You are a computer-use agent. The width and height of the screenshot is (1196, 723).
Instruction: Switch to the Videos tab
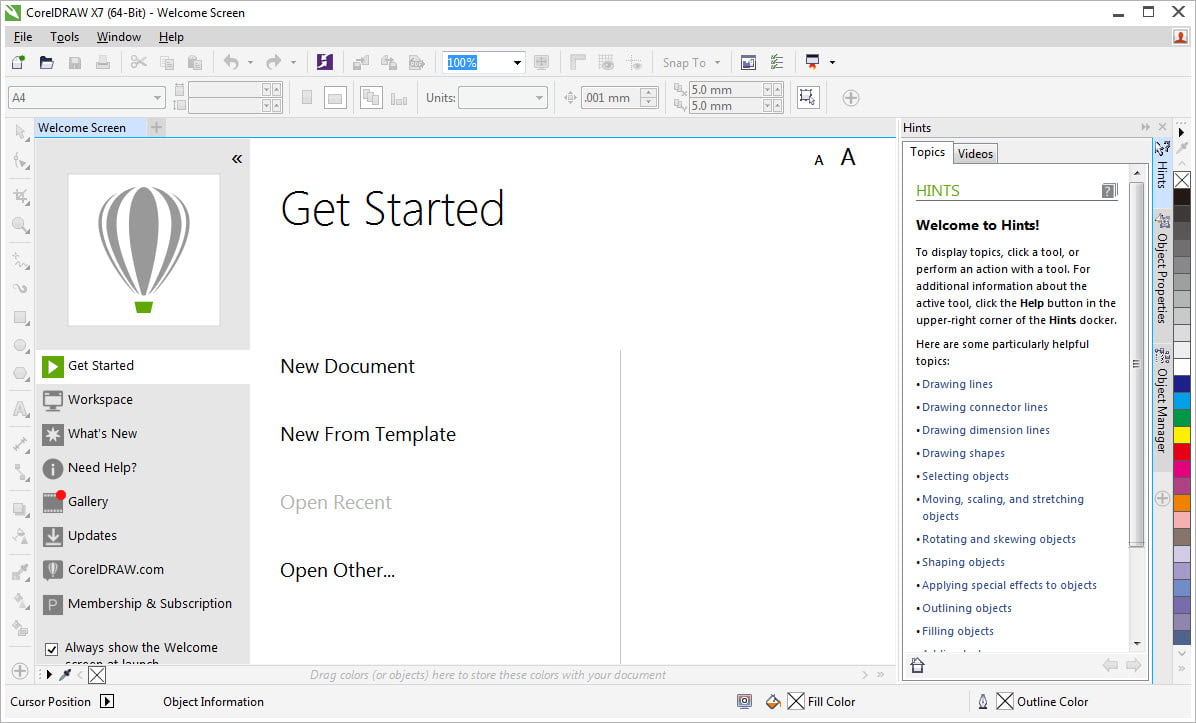[975, 154]
